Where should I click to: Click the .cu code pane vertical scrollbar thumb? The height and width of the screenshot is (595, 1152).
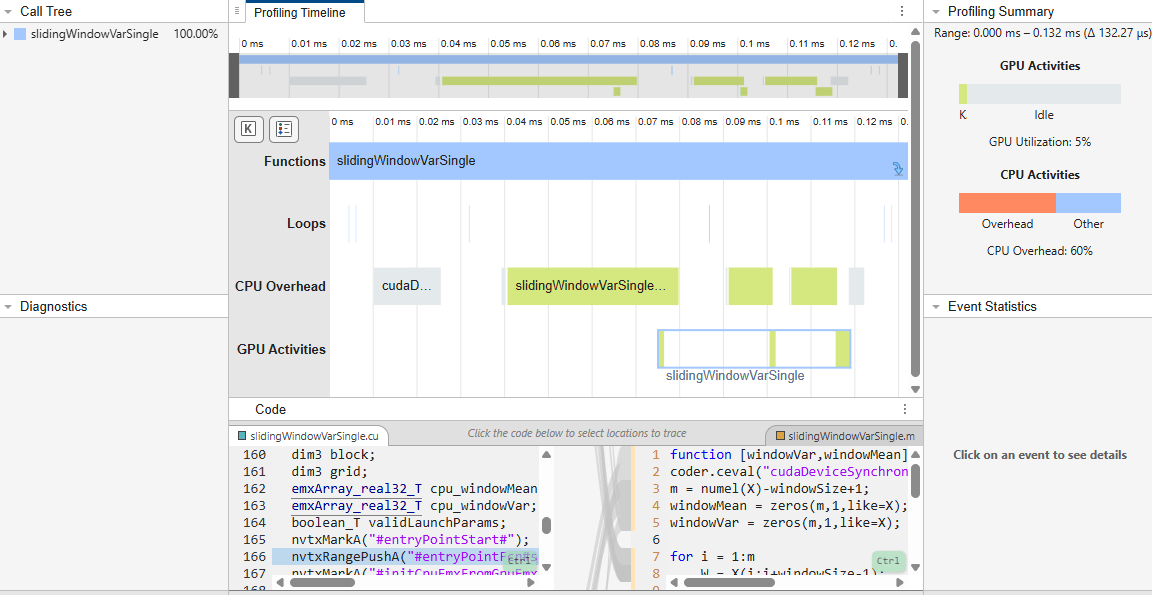[547, 525]
